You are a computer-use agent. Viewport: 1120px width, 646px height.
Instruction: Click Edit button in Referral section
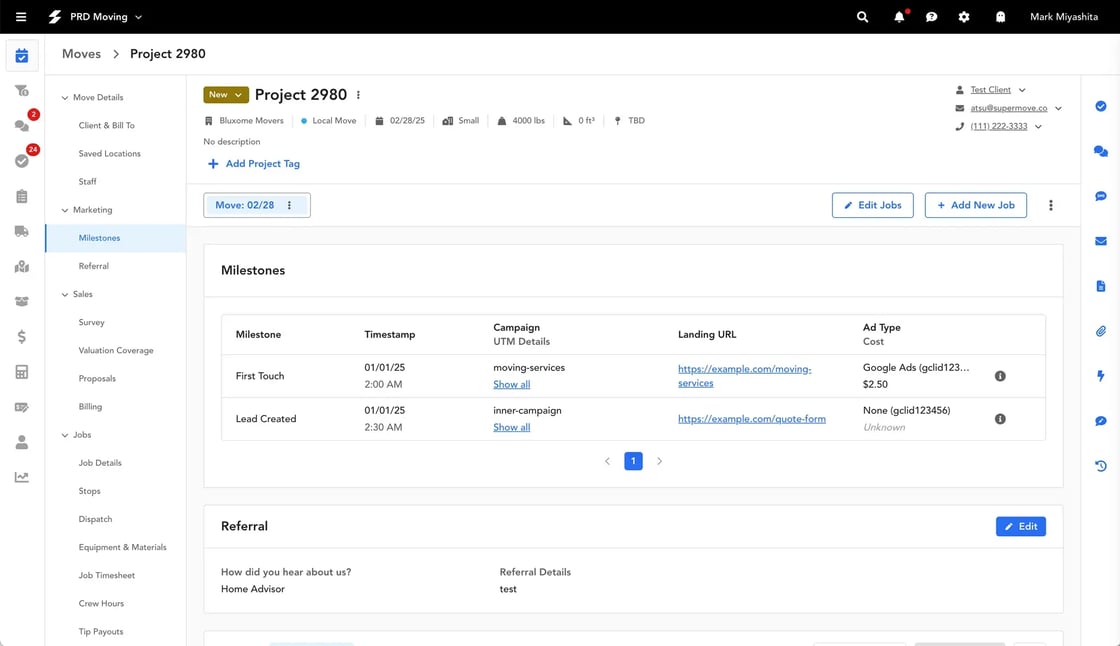coord(1021,527)
